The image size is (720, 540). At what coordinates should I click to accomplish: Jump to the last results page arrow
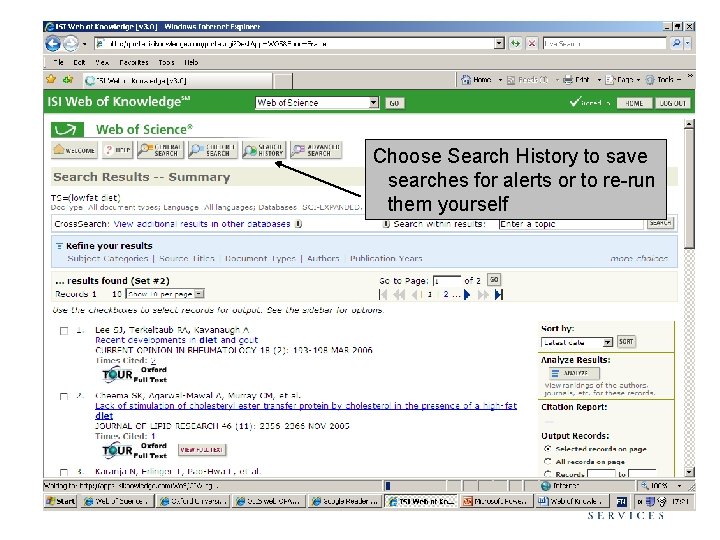pos(499,295)
